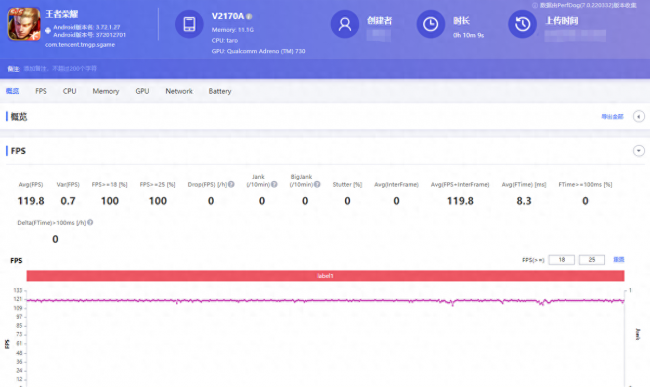Viewport: 650px width, 387px height.
Task: Click the device name V2170A
Action: tap(228, 16)
